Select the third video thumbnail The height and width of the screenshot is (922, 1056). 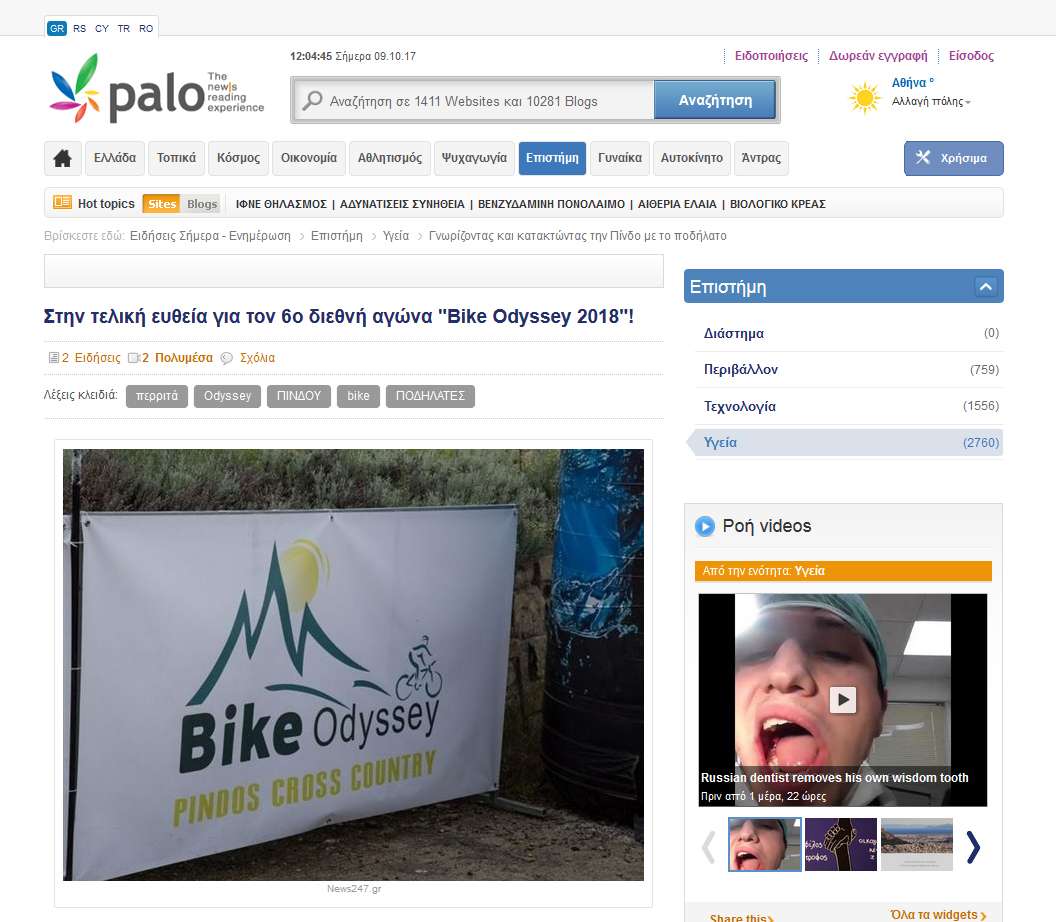coord(917,845)
